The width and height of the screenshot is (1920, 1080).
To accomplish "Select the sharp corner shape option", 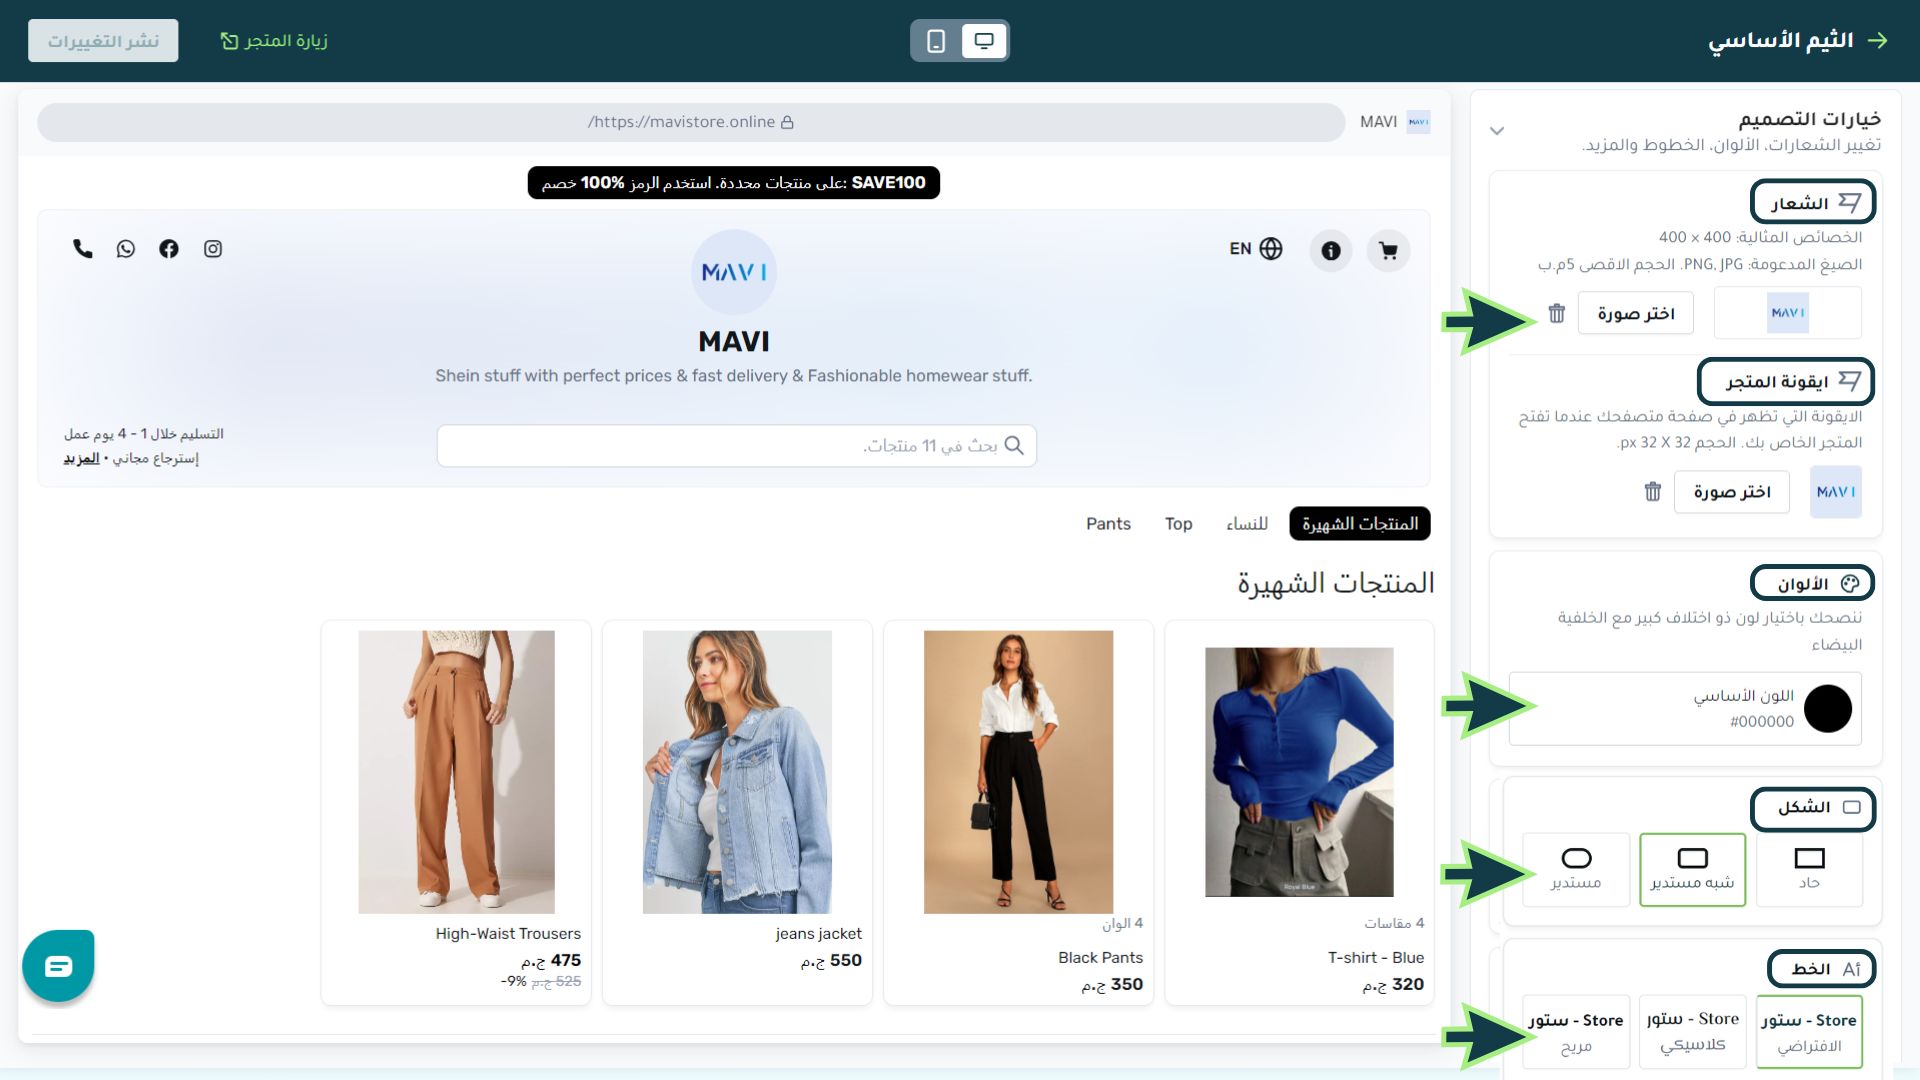I will tap(1809, 869).
